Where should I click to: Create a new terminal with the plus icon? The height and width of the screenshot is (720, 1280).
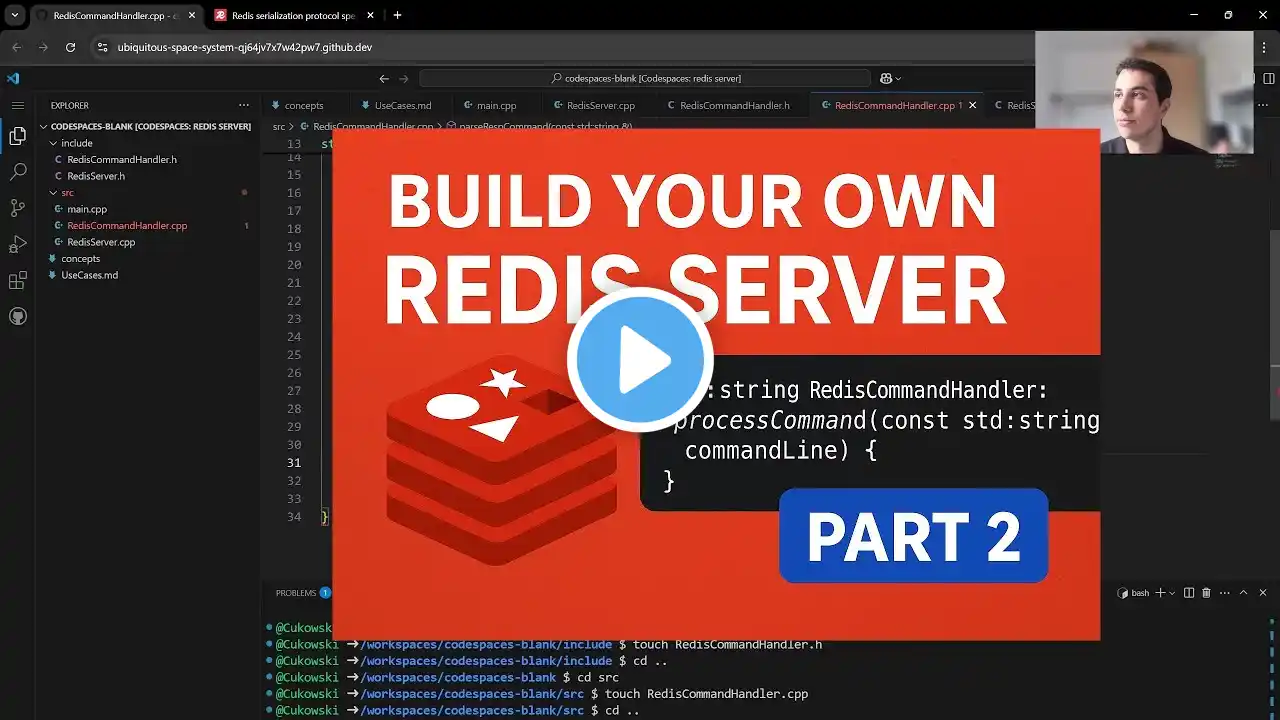pyautogui.click(x=1160, y=593)
